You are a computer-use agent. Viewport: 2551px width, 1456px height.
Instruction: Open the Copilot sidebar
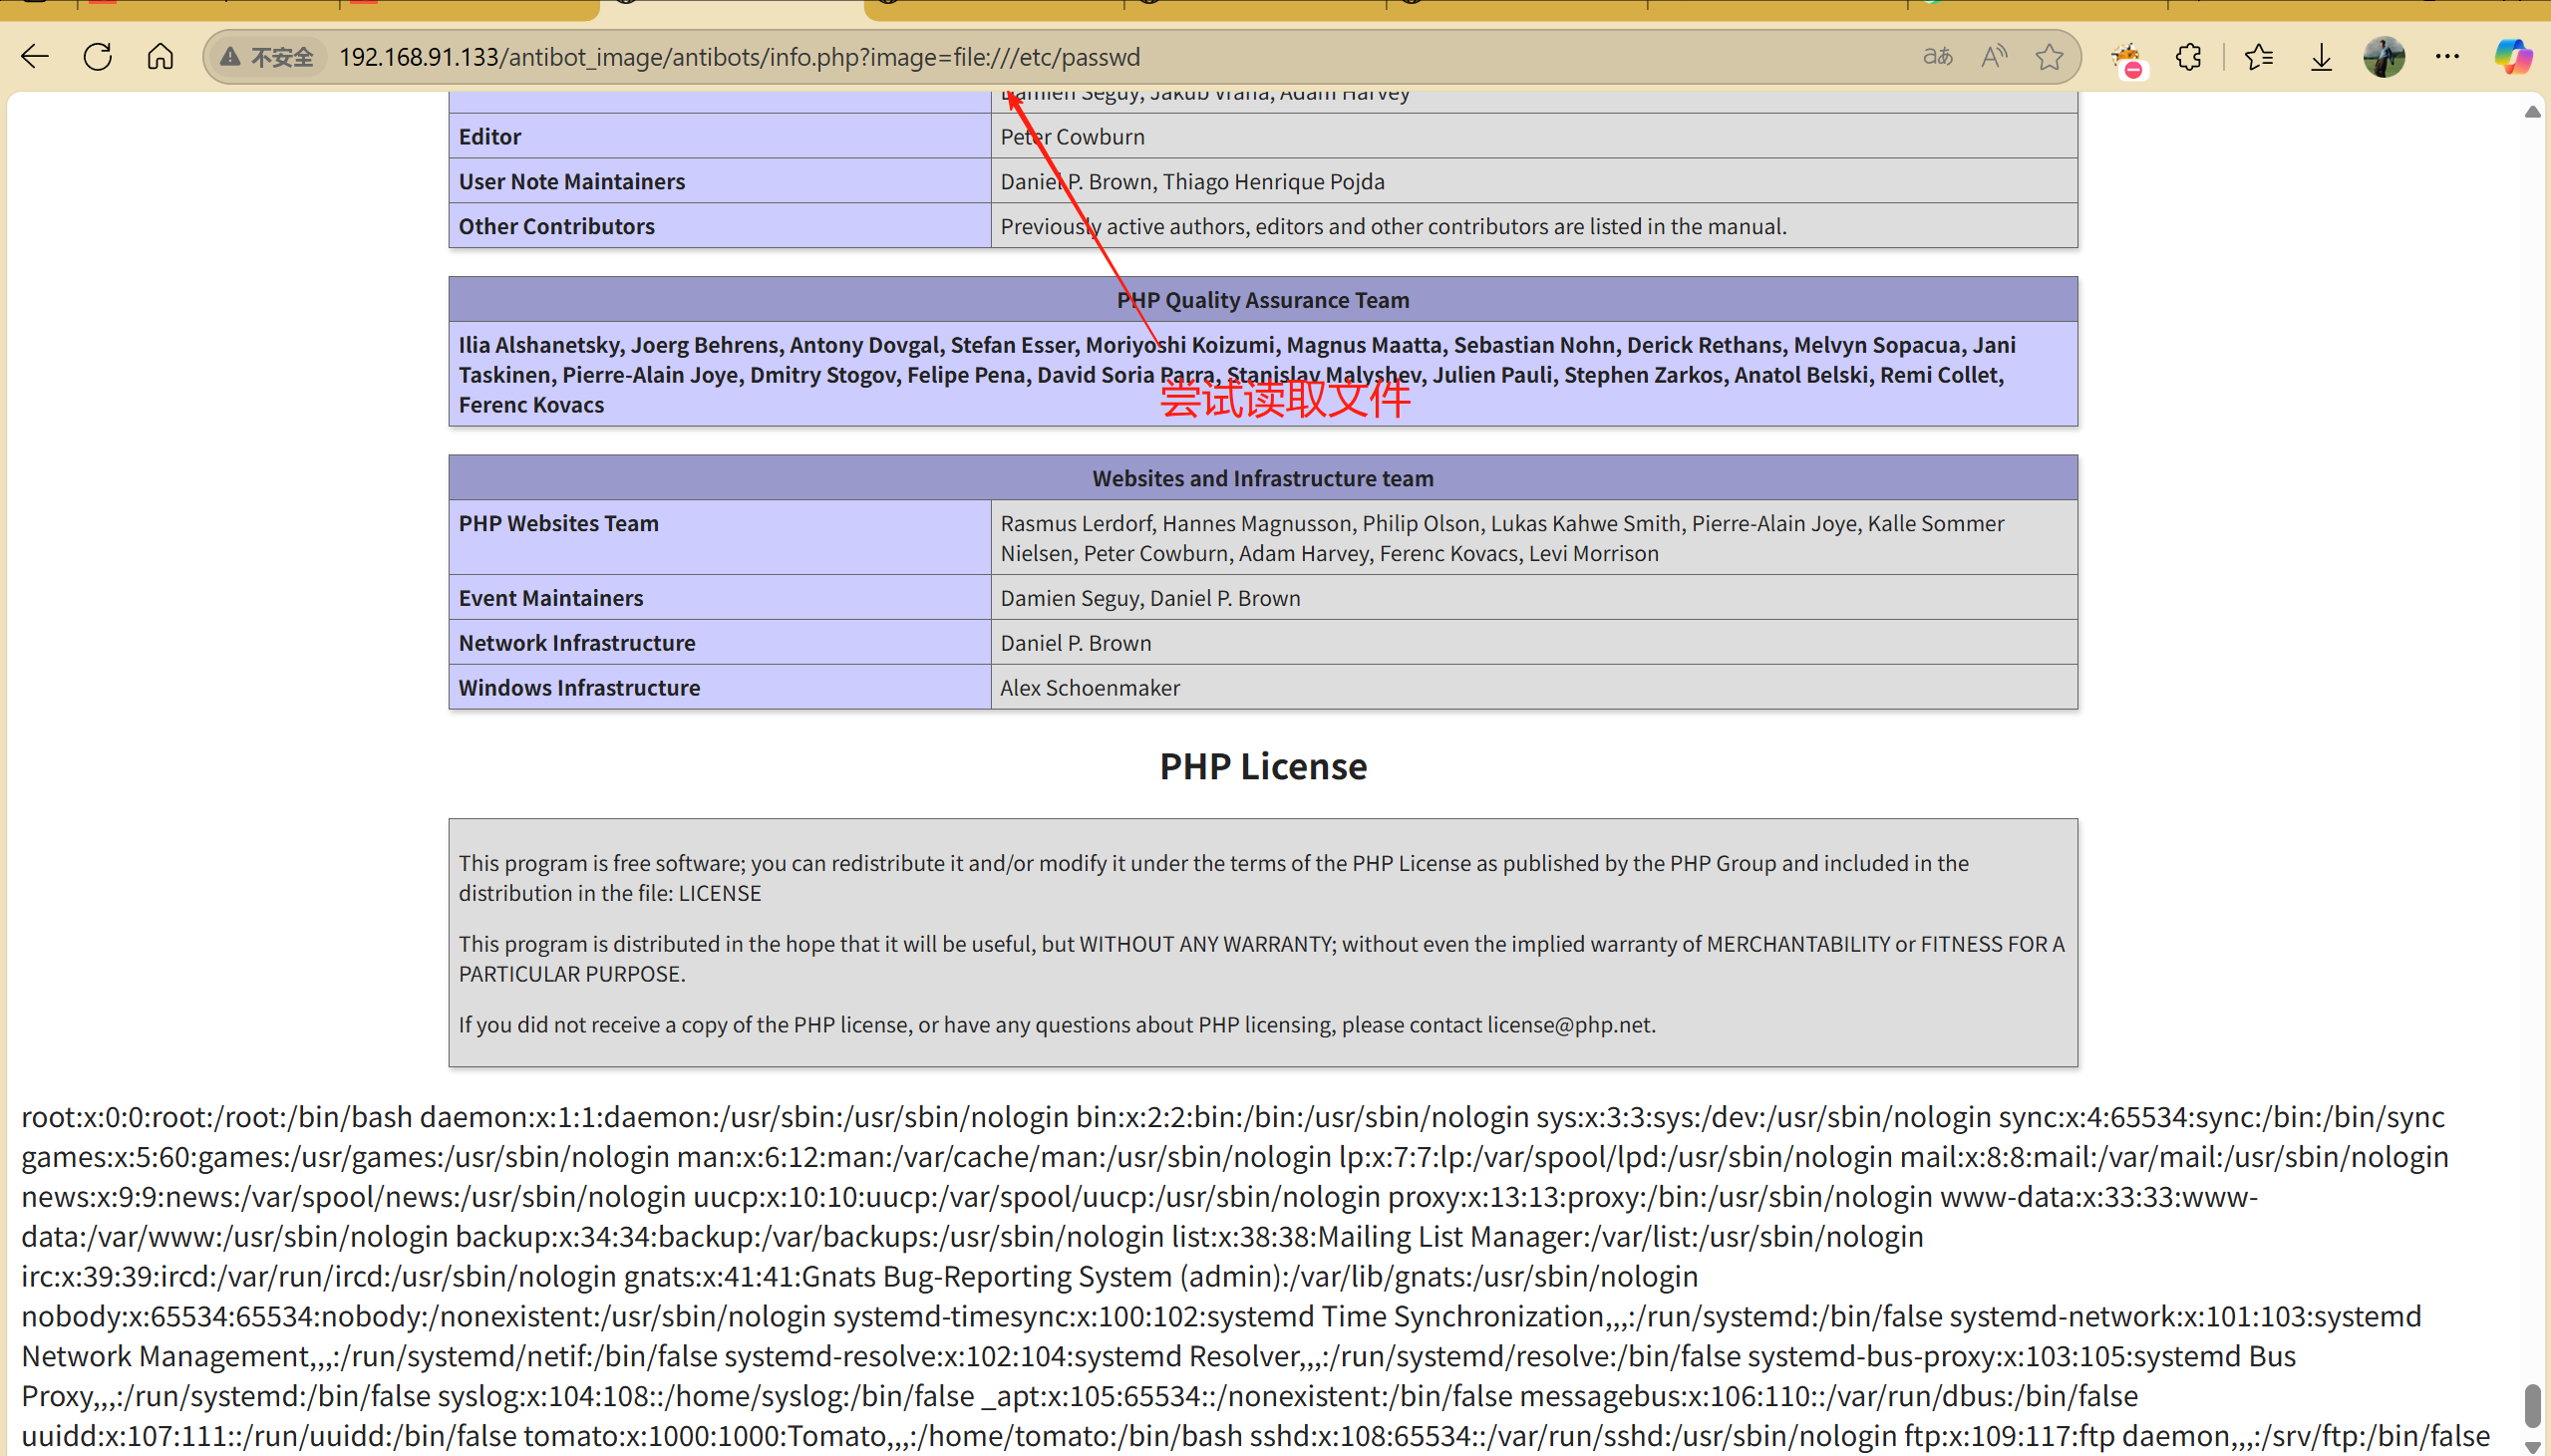2512,57
